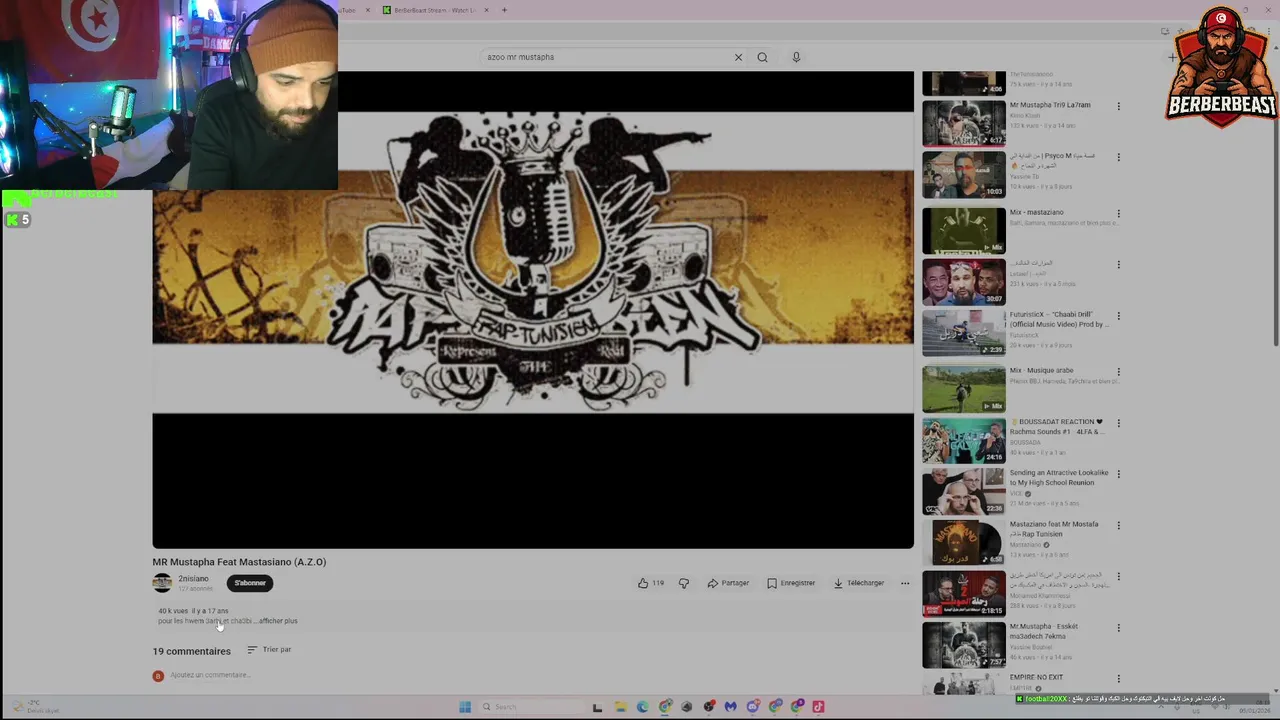The height and width of the screenshot is (720, 1280).
Task: Open FuturisticX Chaabi Drill thumbnail
Action: pos(964,333)
